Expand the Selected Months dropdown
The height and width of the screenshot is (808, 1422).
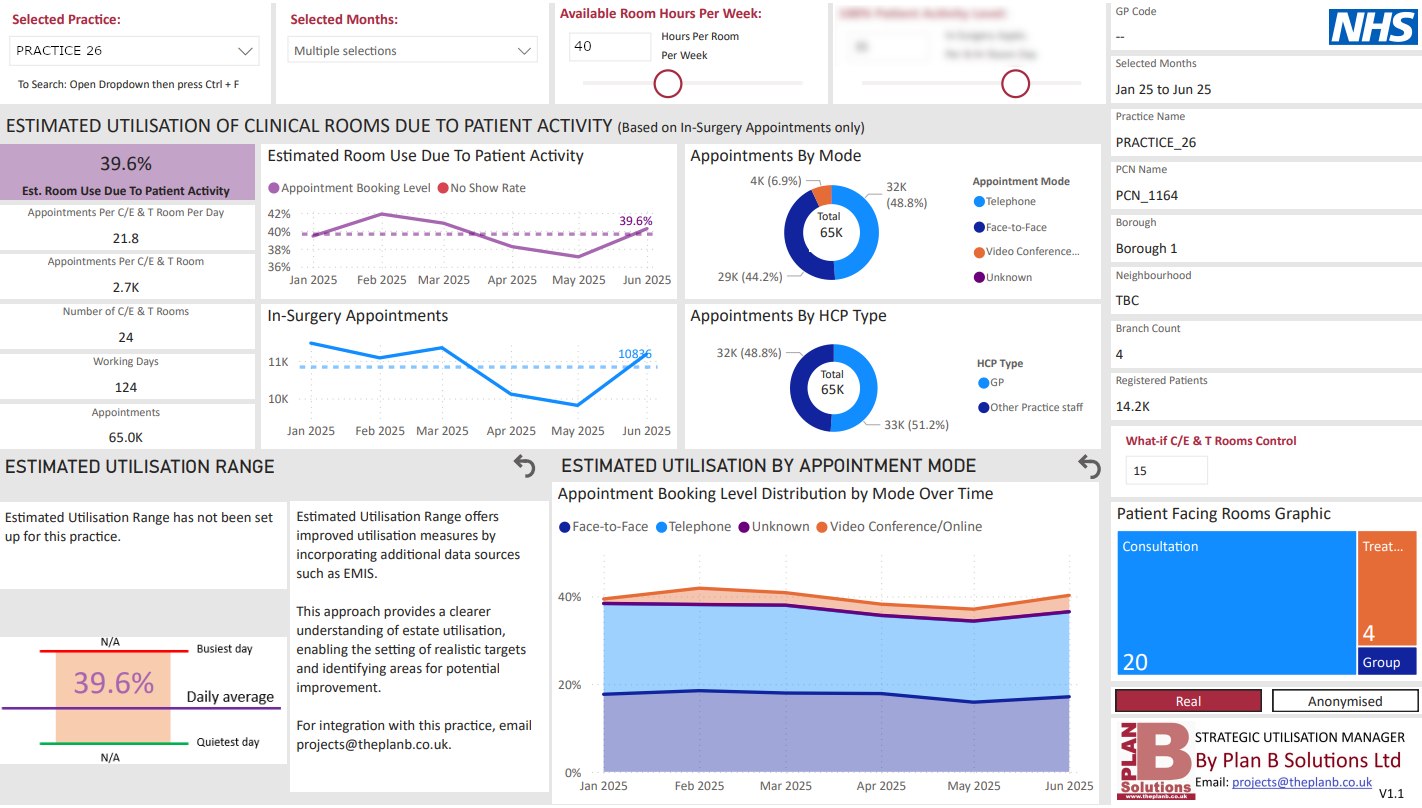(x=412, y=51)
